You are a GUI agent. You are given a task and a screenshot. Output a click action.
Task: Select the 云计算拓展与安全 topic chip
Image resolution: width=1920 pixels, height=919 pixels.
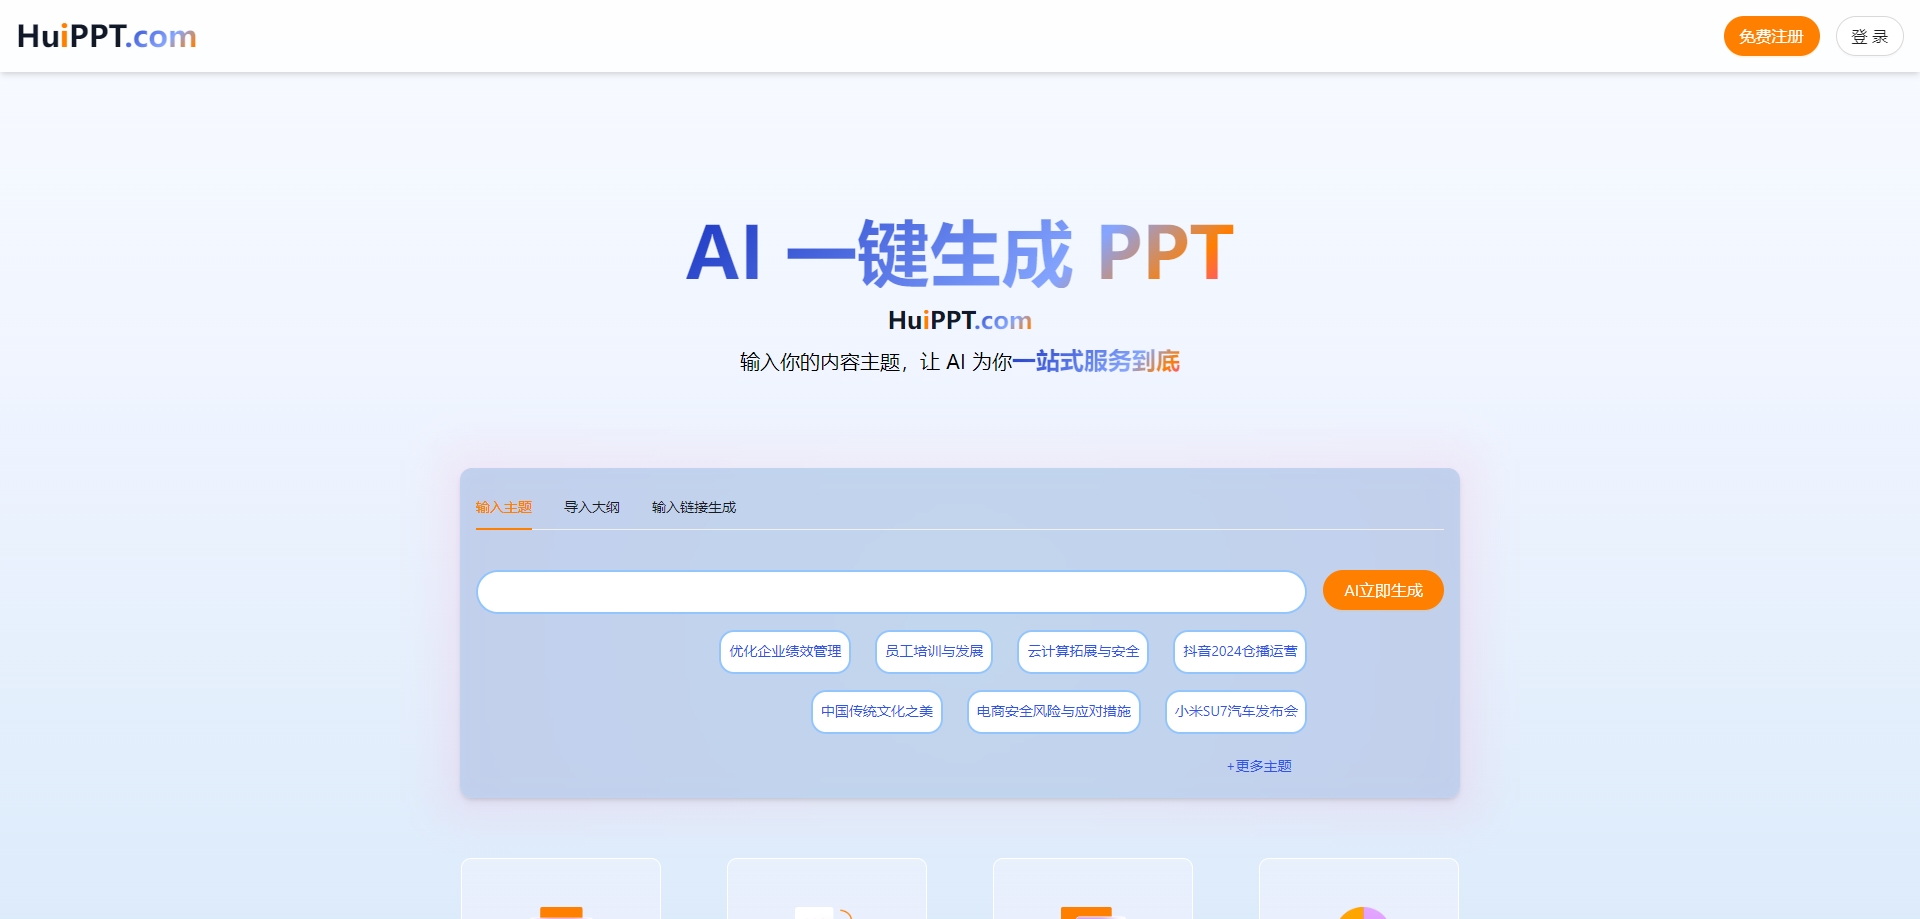(1082, 651)
